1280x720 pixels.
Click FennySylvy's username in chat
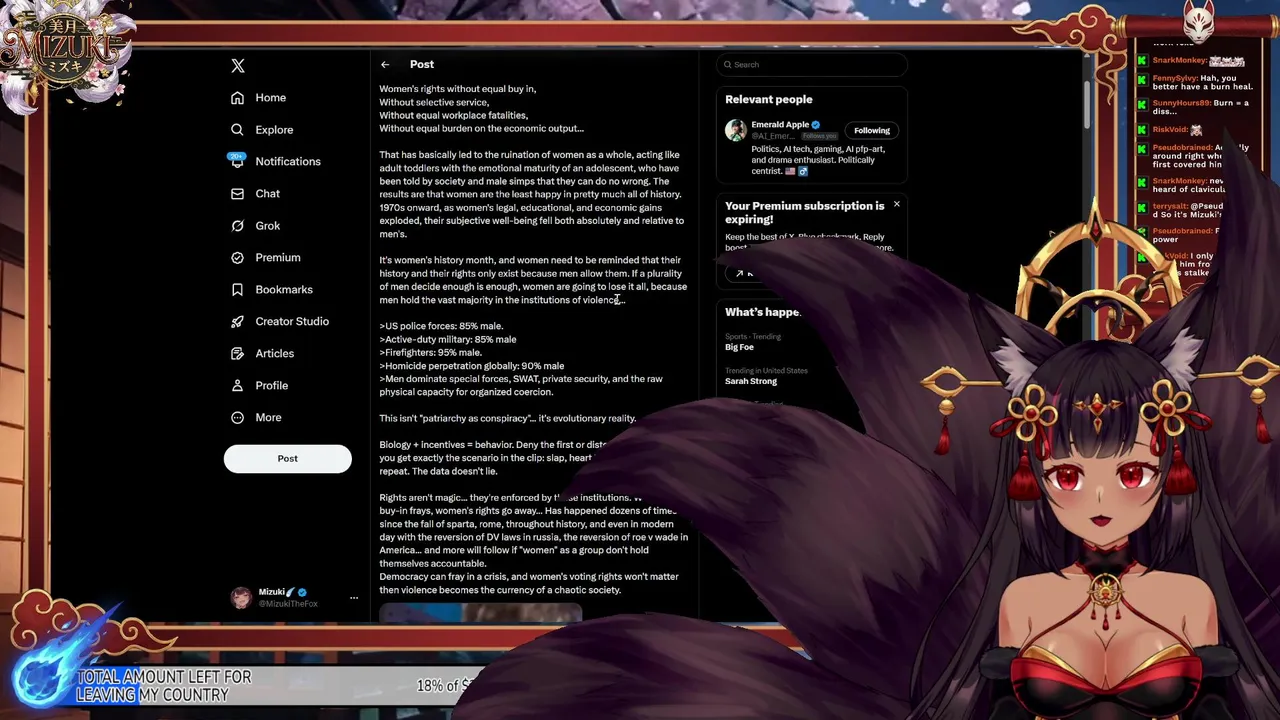1175,79
